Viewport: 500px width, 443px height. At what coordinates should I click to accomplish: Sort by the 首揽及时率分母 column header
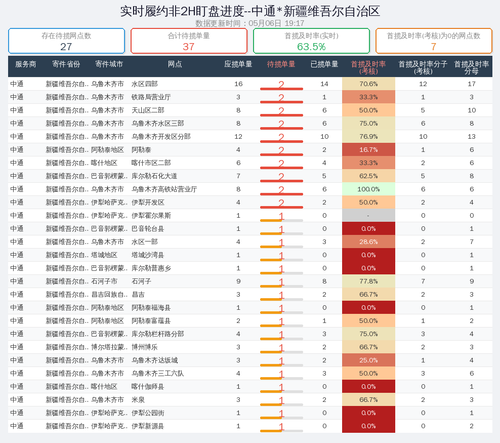[x=471, y=68]
